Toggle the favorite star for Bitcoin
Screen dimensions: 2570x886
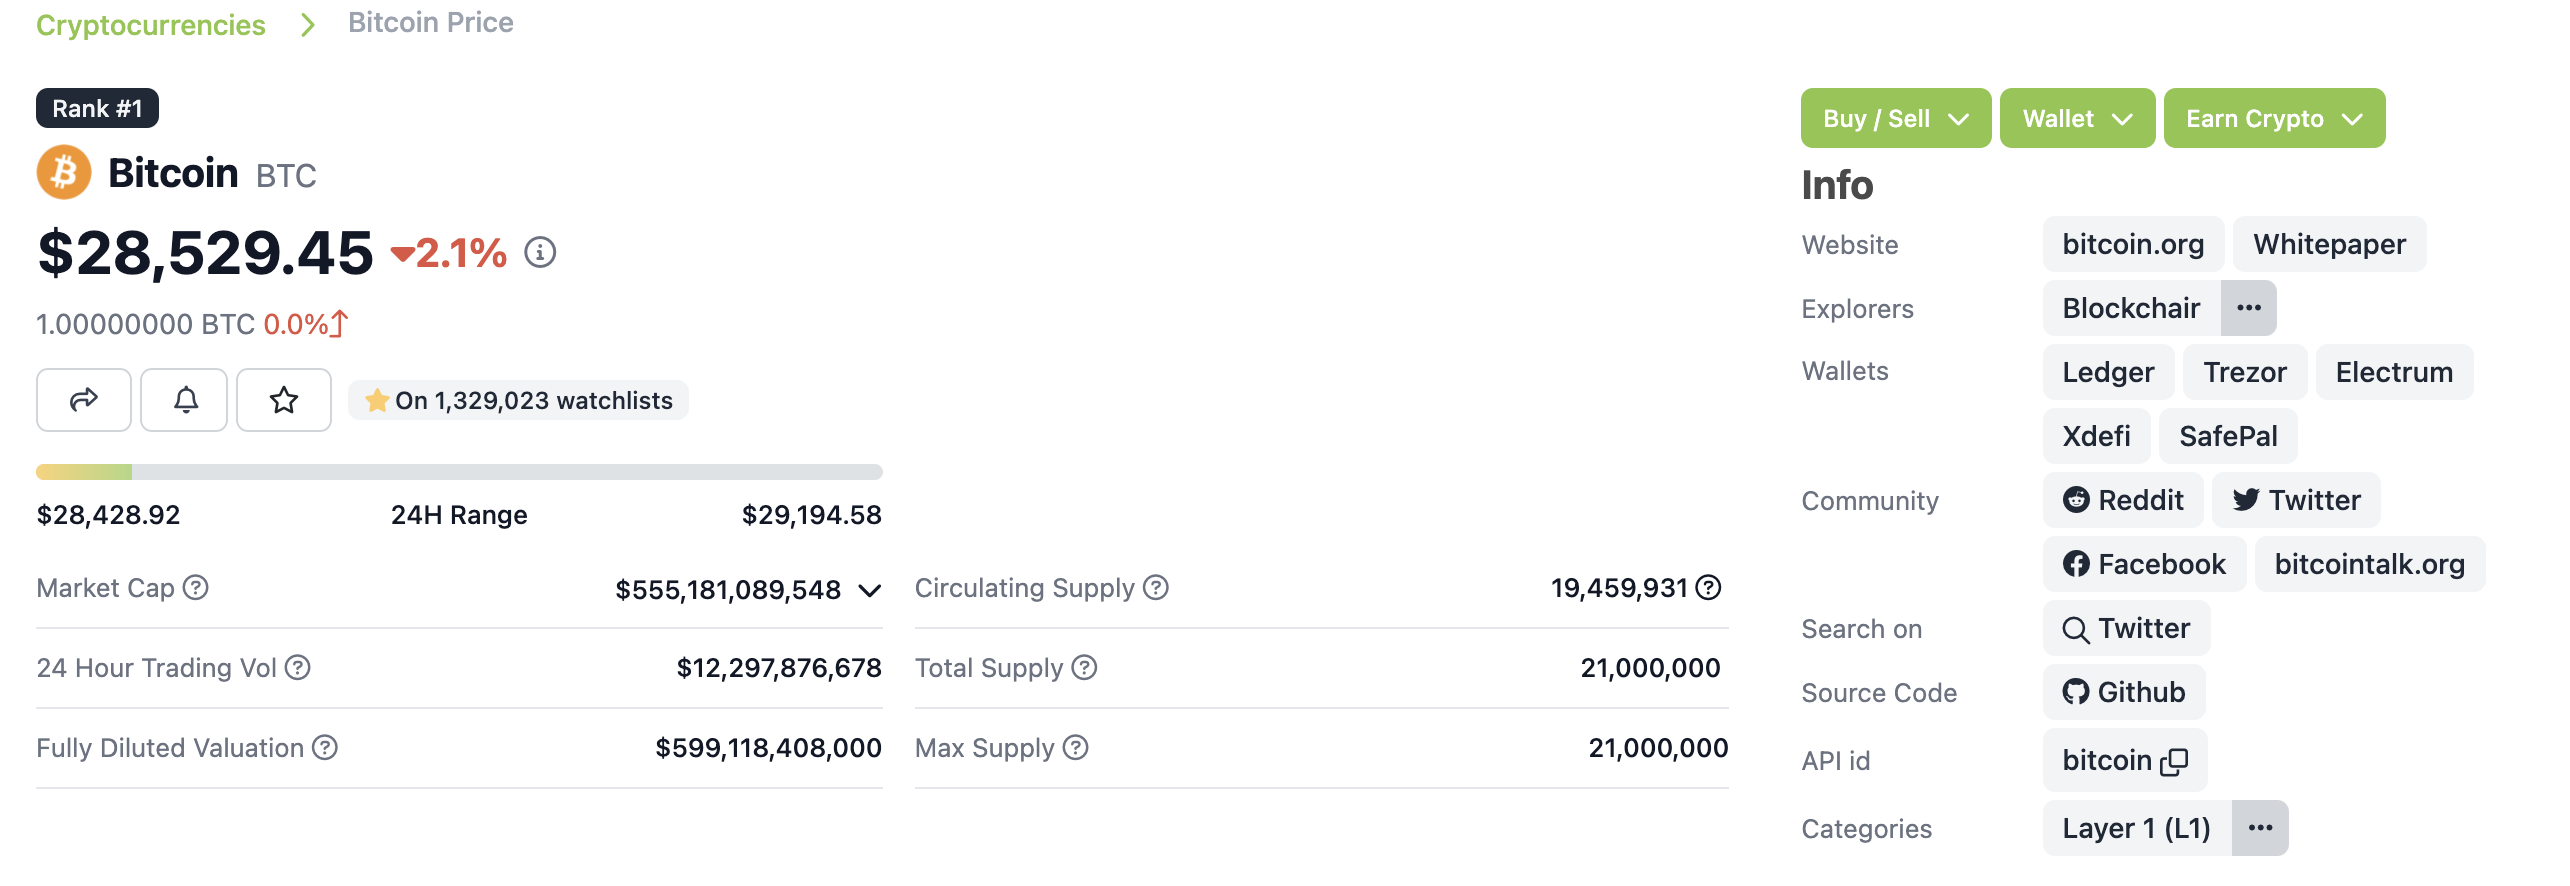click(284, 400)
